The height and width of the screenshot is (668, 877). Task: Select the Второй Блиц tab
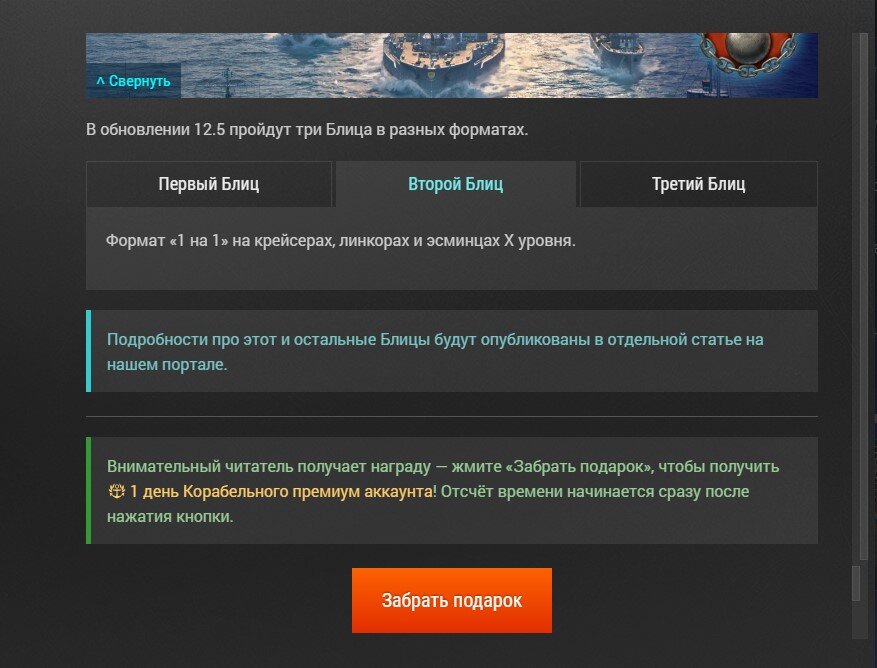[455, 184]
